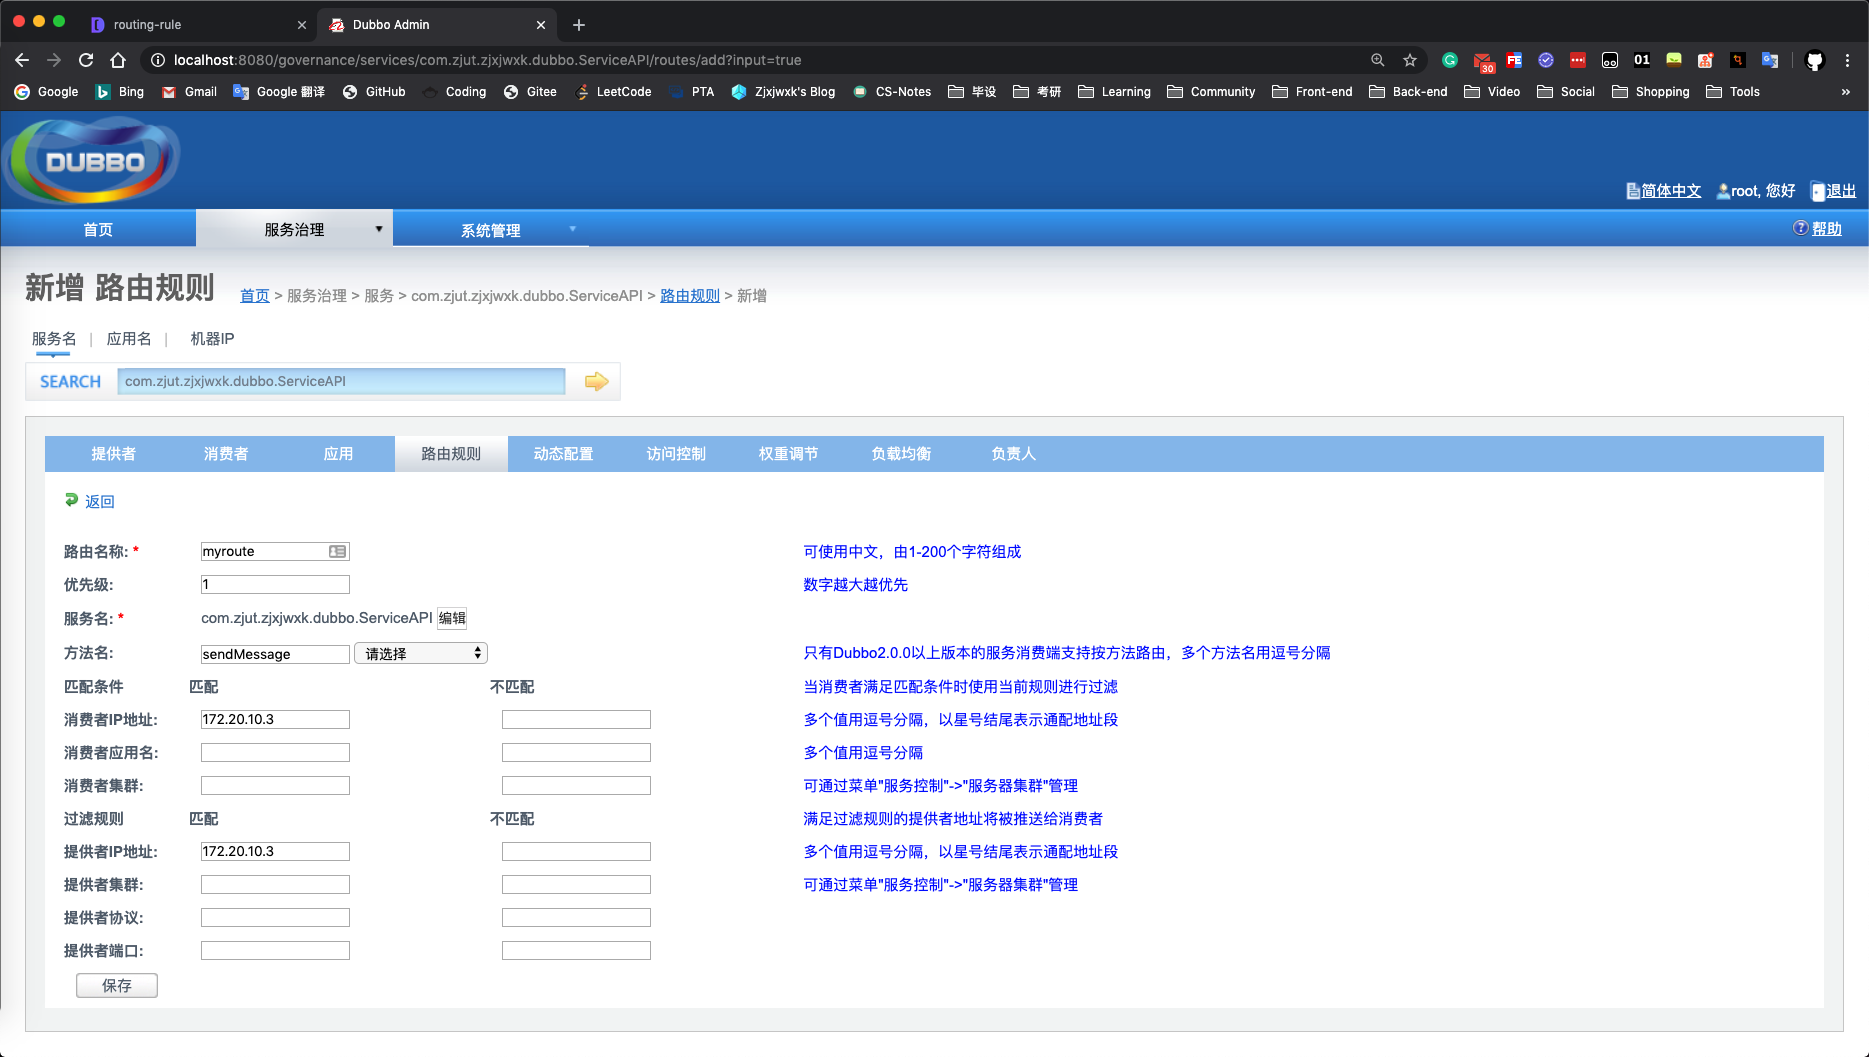Viewport: 1869px width, 1057px height.
Task: Open the 负责人 tab
Action: 1013,453
